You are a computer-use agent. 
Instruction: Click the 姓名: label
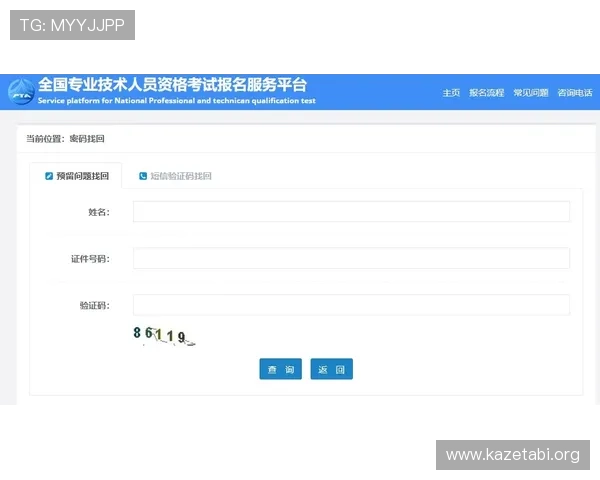pos(99,212)
